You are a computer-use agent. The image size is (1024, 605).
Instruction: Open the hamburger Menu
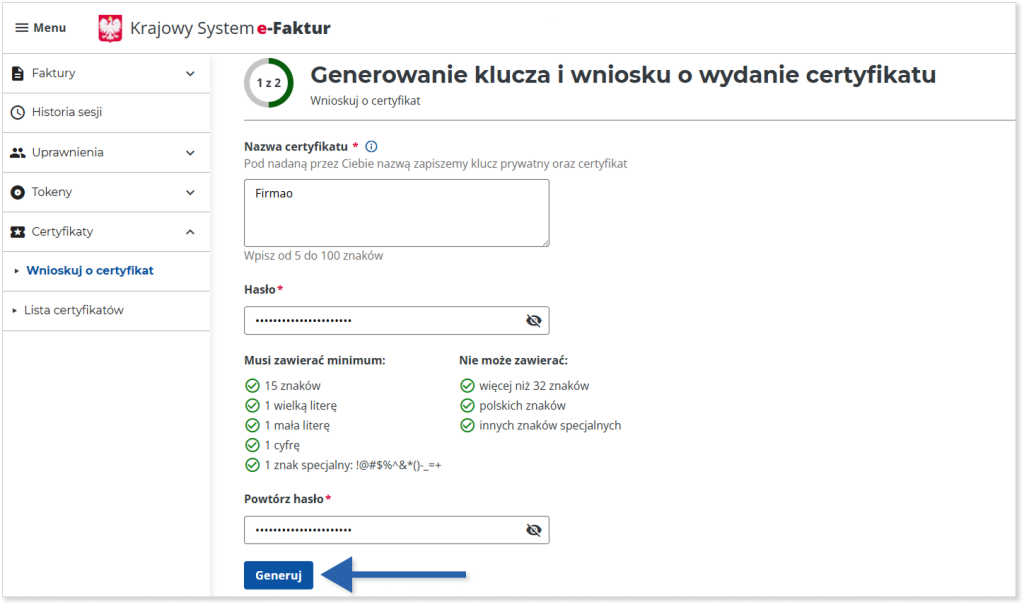click(40, 28)
